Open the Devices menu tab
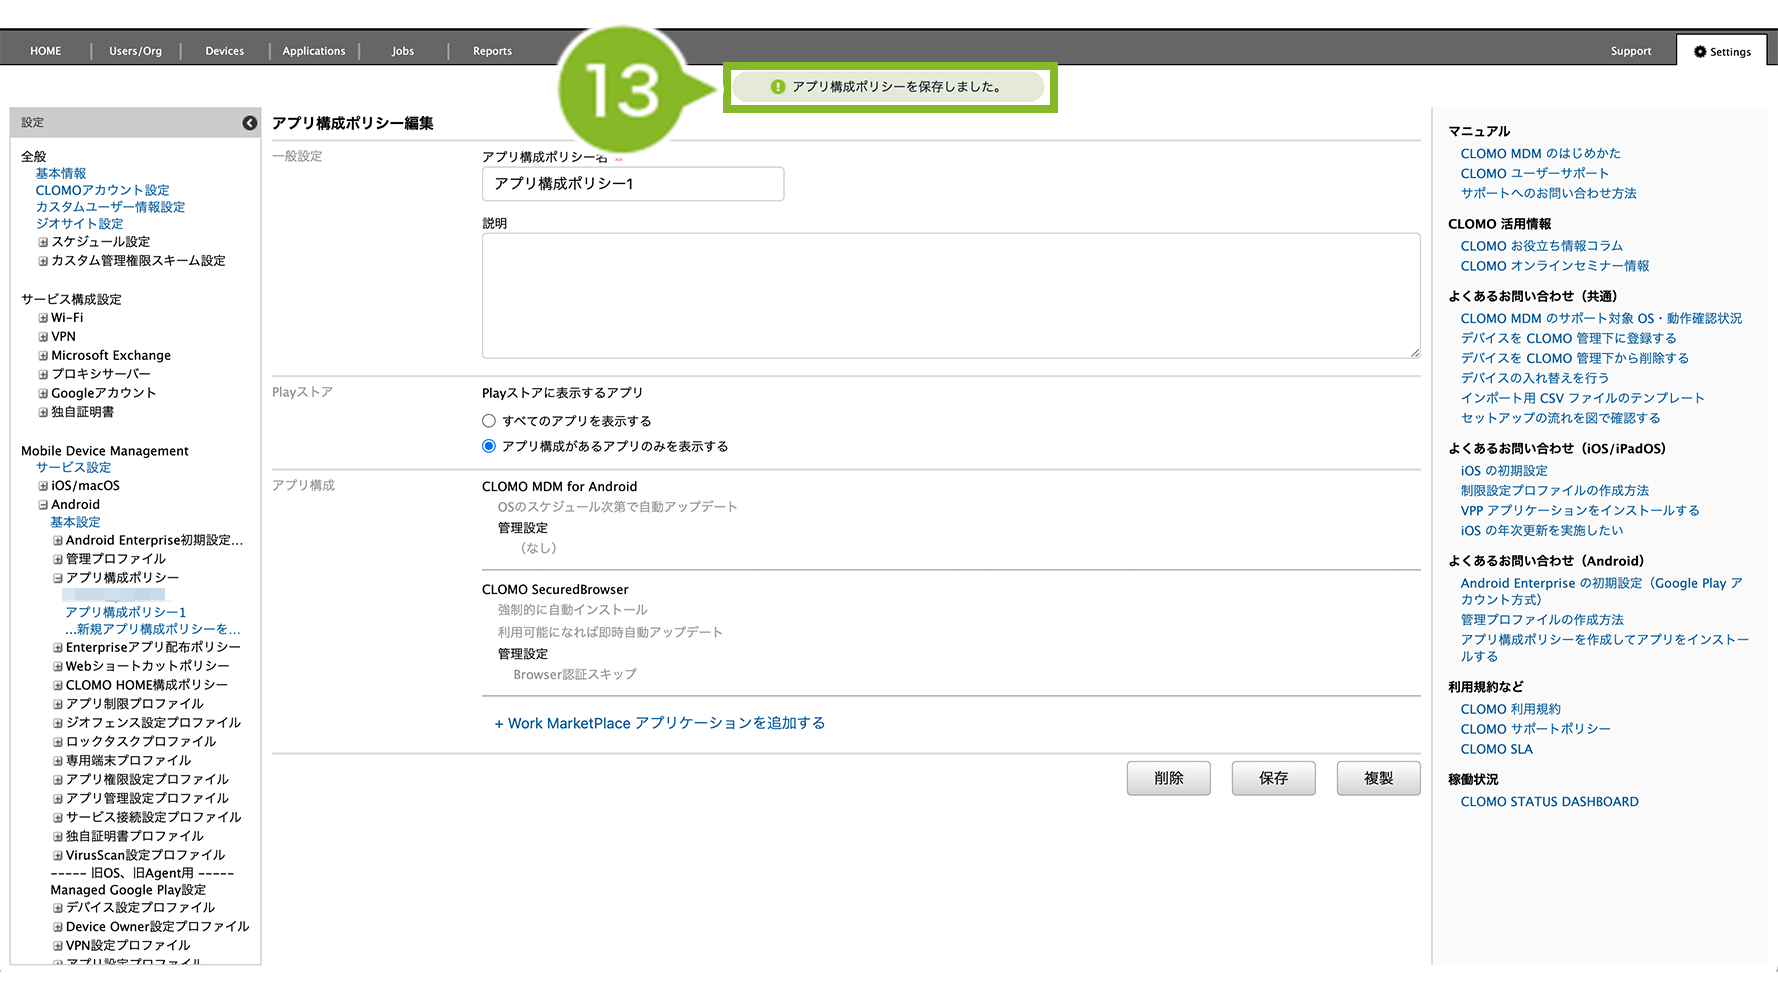 (x=224, y=51)
